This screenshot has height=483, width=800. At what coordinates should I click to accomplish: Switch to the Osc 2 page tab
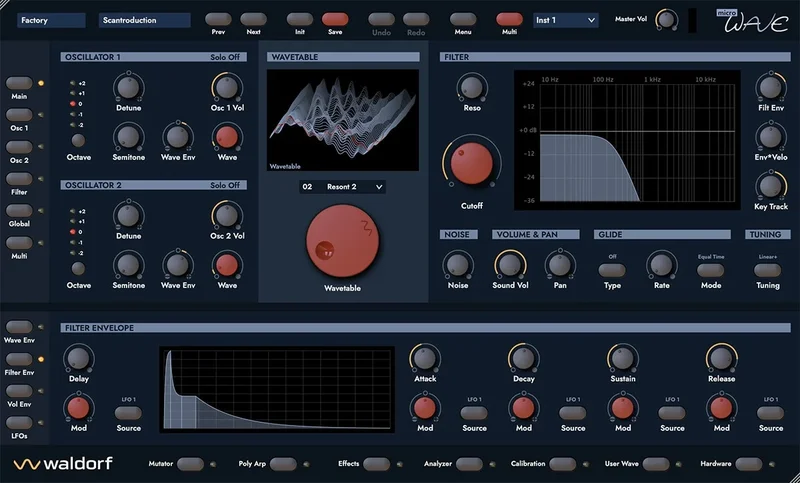(19, 147)
